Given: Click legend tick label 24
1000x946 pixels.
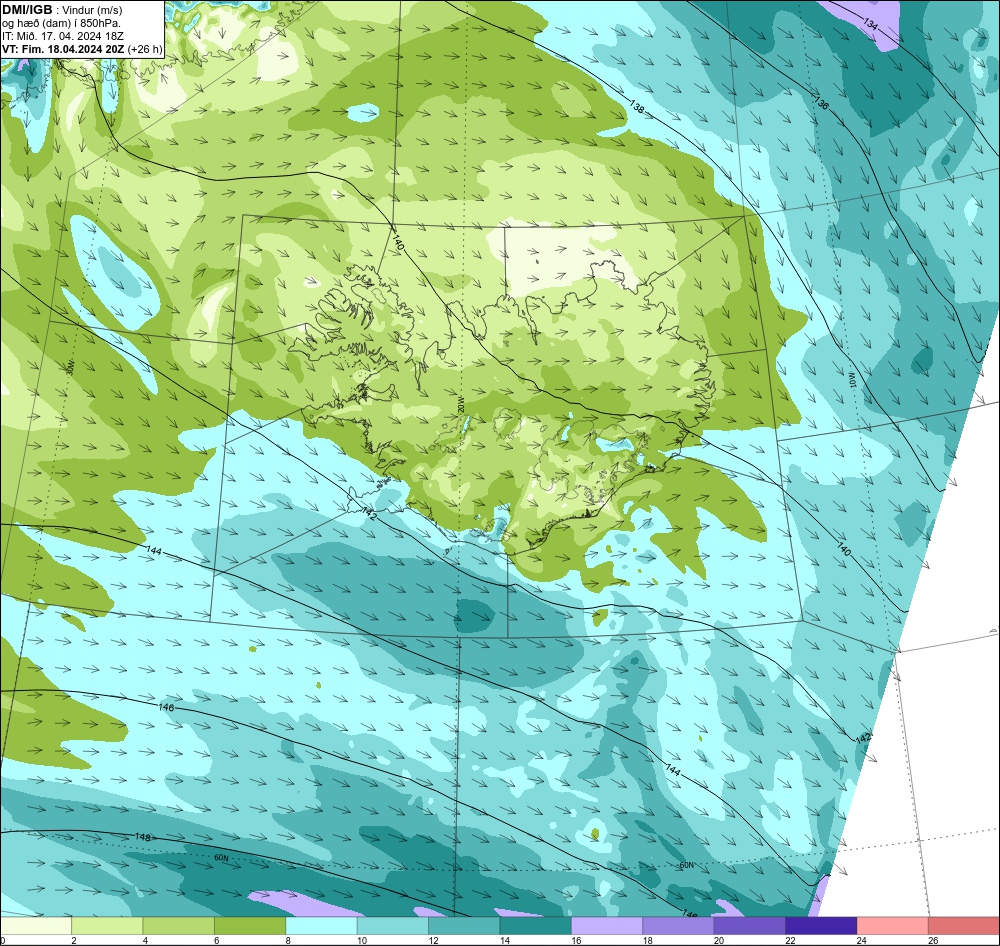Looking at the screenshot, I should [862, 940].
